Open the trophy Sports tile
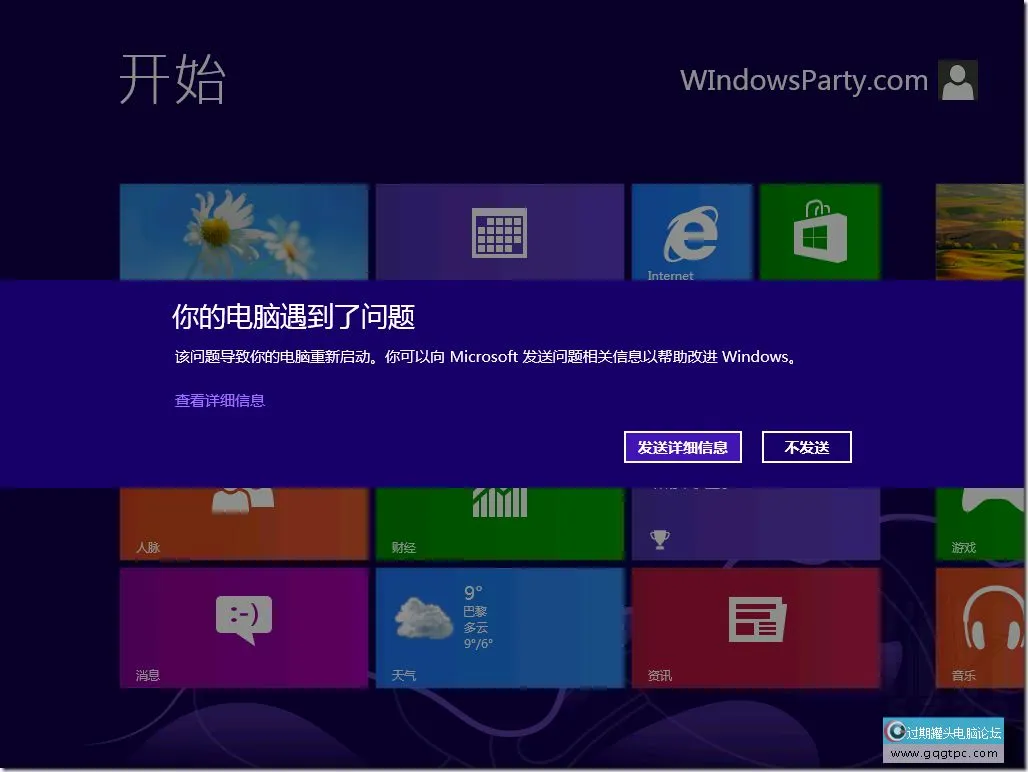Viewport: 1028px width, 772px height. [755, 523]
